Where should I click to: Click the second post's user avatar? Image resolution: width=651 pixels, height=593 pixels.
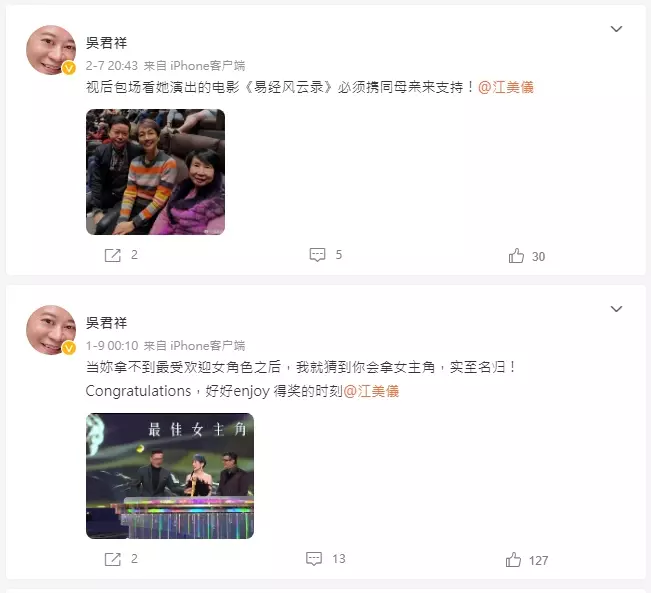[x=51, y=330]
